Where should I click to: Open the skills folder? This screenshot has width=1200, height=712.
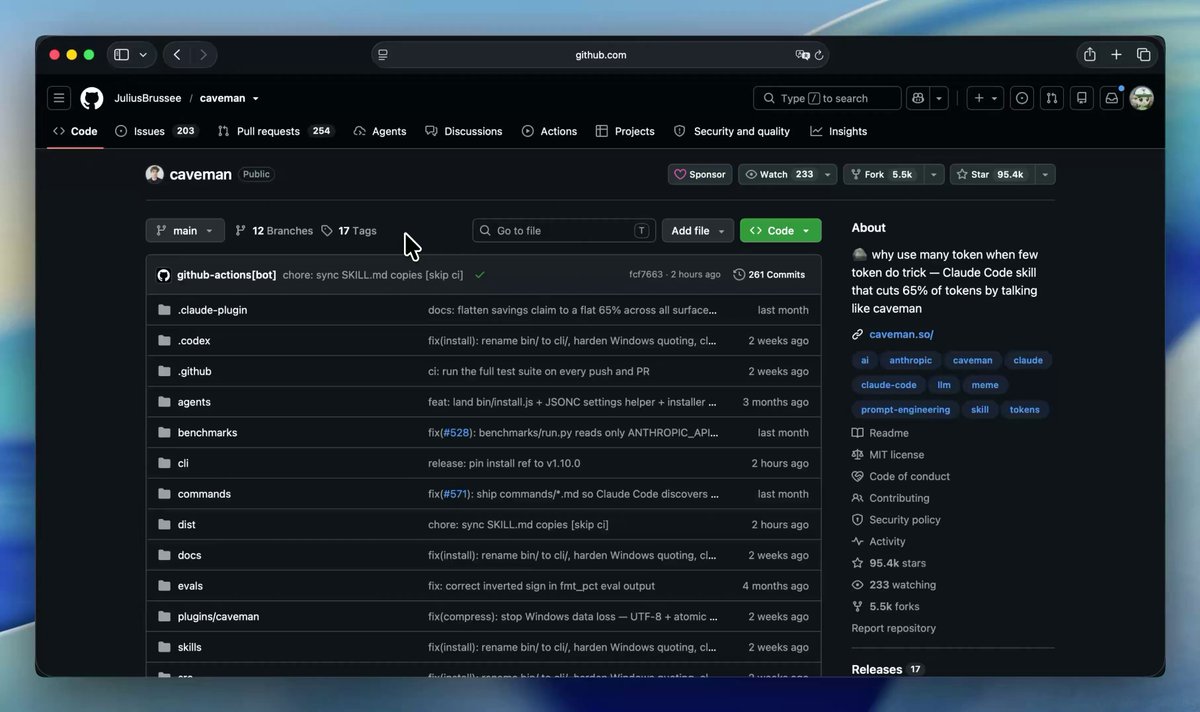(190, 647)
